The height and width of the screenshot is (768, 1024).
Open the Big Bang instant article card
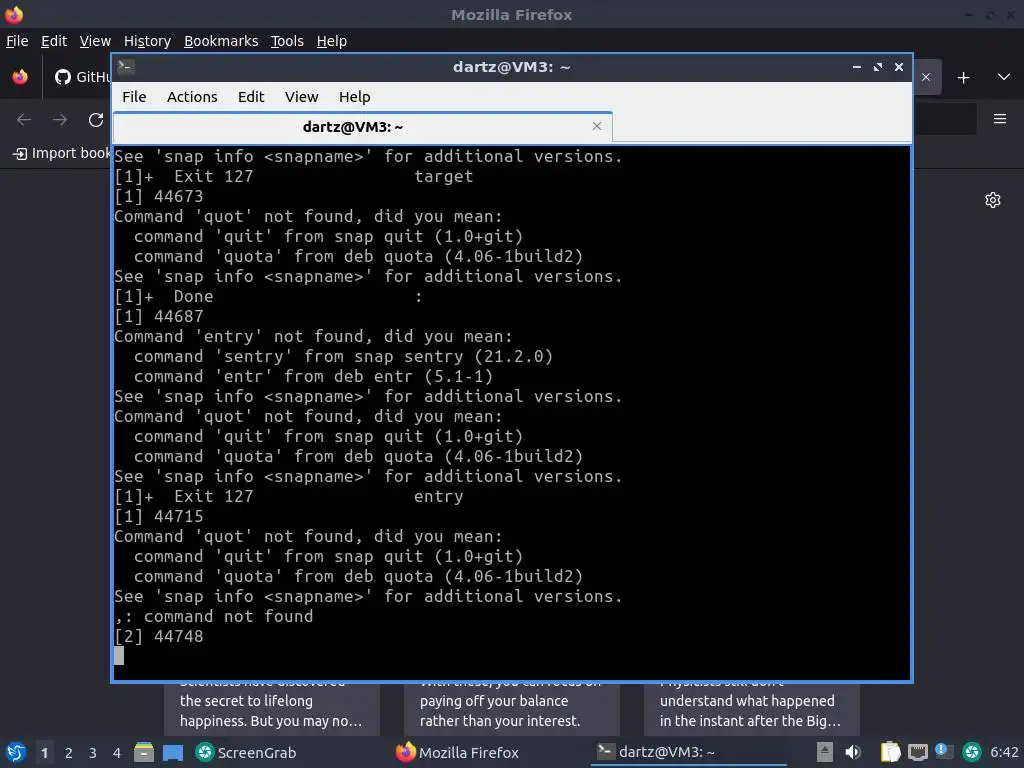point(751,709)
